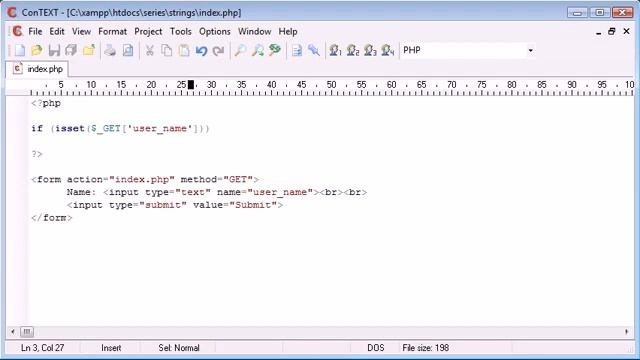Click the document list icon beside Replace
640x360 pixels.
coord(297,51)
